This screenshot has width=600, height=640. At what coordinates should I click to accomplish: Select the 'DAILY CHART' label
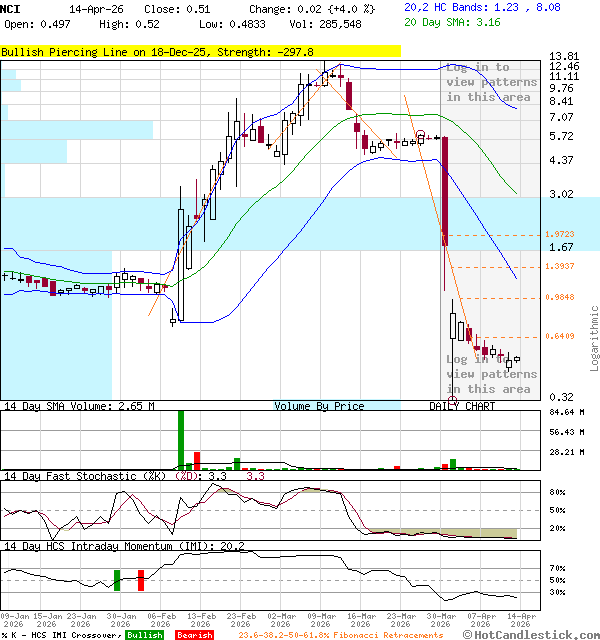pyautogui.click(x=461, y=406)
